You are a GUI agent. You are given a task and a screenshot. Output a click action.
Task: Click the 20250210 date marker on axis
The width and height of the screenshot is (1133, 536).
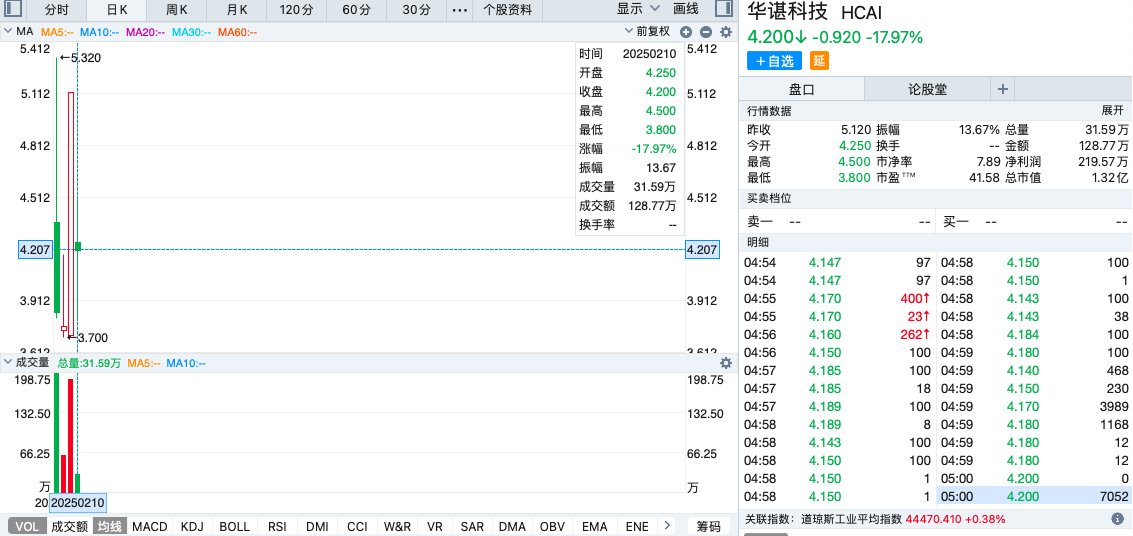coord(78,502)
